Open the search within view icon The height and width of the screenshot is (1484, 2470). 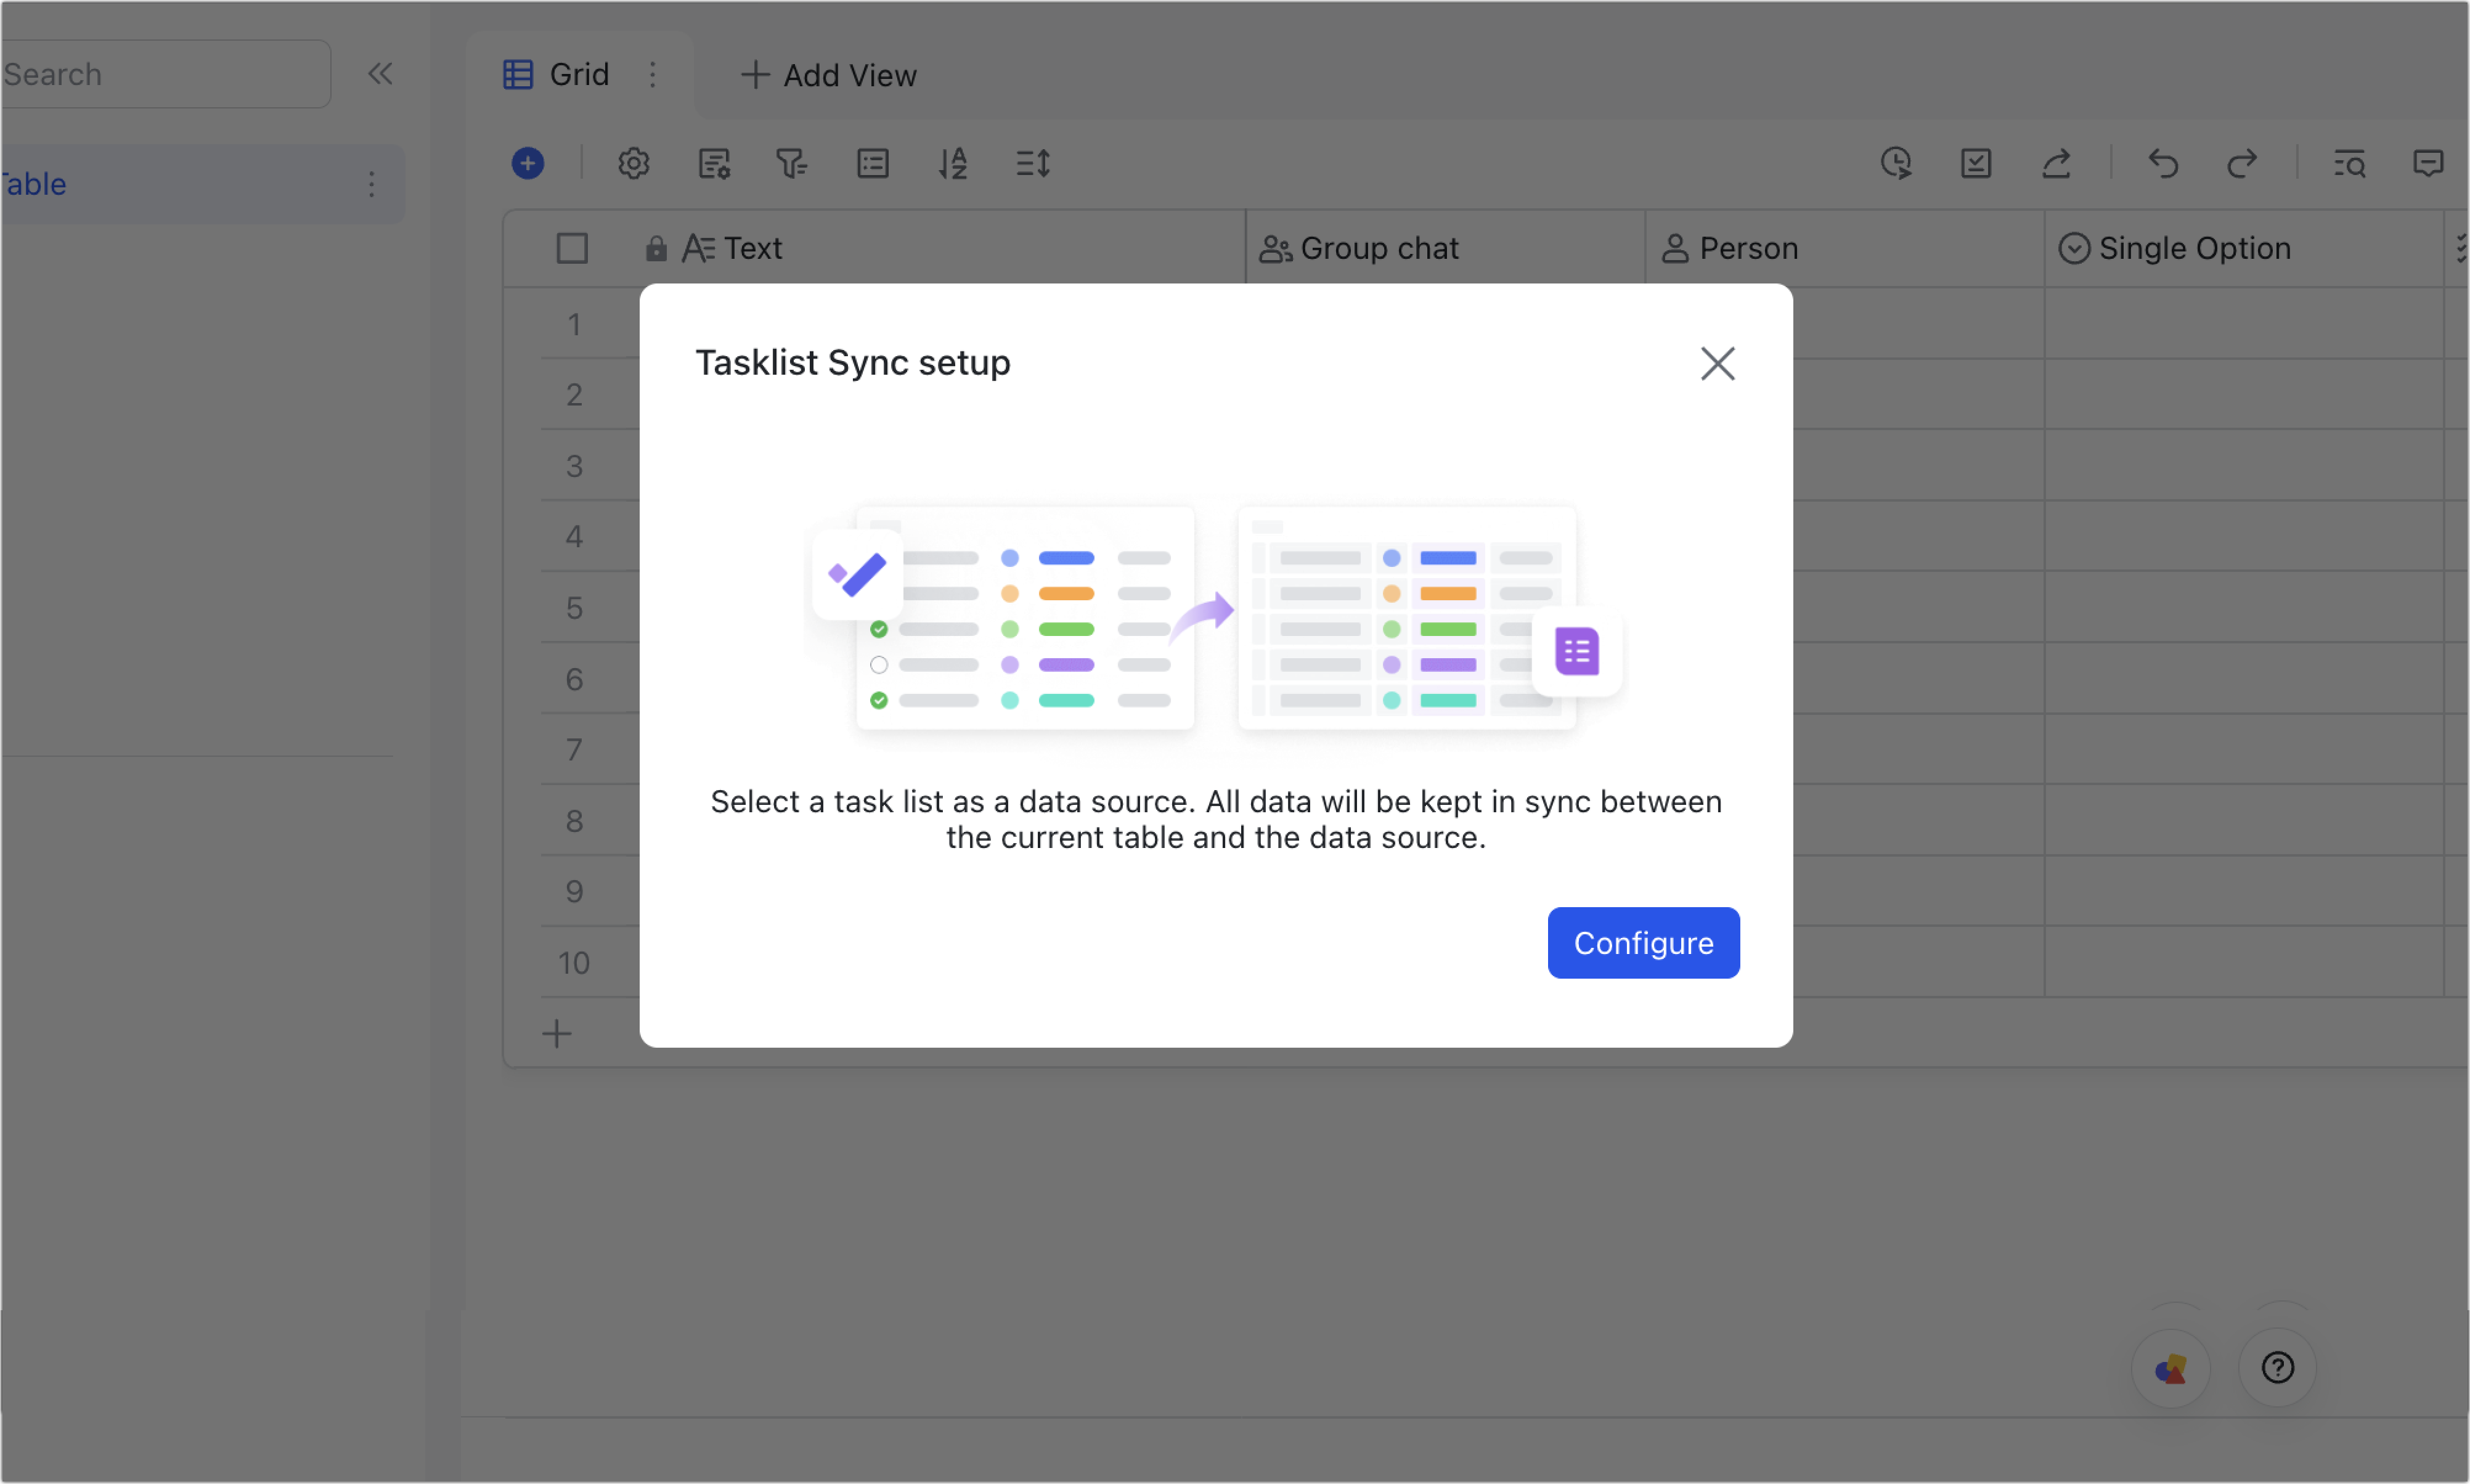2351,163
